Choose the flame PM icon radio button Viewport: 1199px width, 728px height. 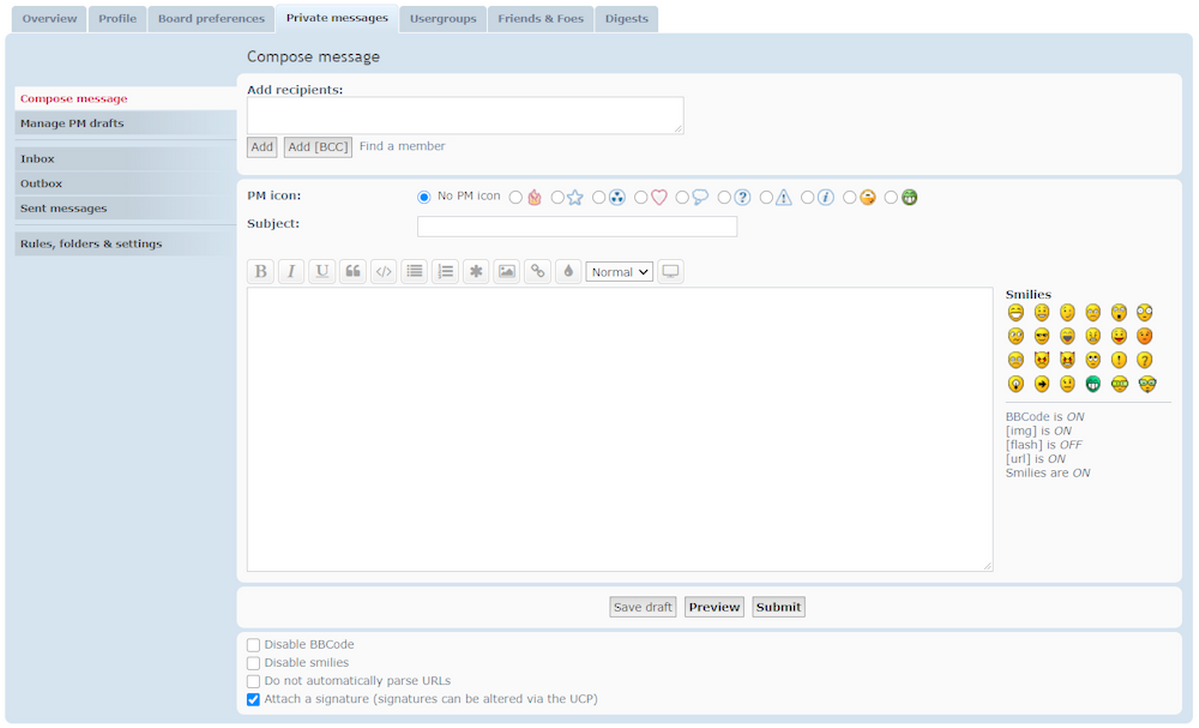click(515, 197)
